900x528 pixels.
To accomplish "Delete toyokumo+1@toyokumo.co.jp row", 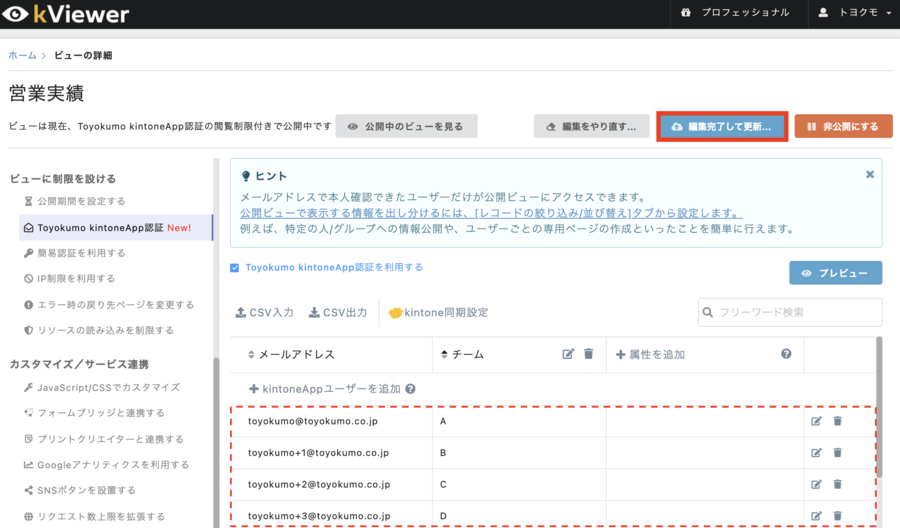I will (837, 453).
